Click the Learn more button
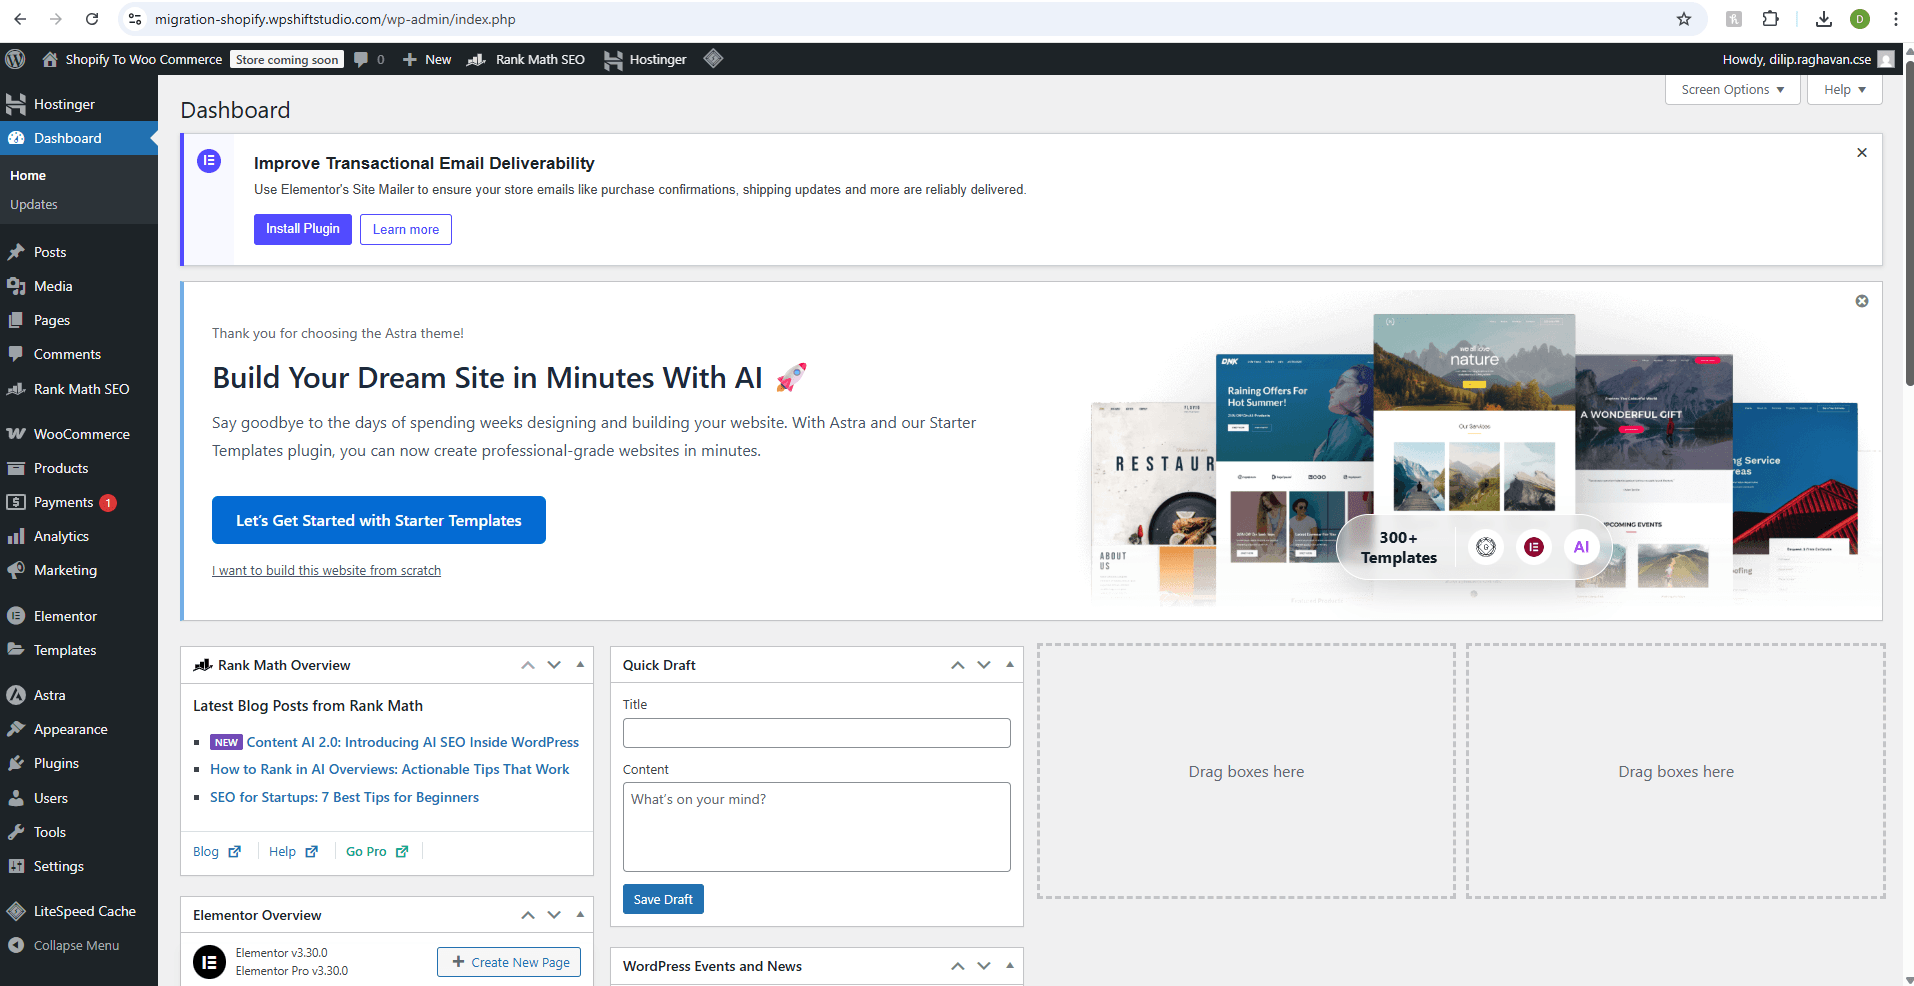 click(x=406, y=229)
